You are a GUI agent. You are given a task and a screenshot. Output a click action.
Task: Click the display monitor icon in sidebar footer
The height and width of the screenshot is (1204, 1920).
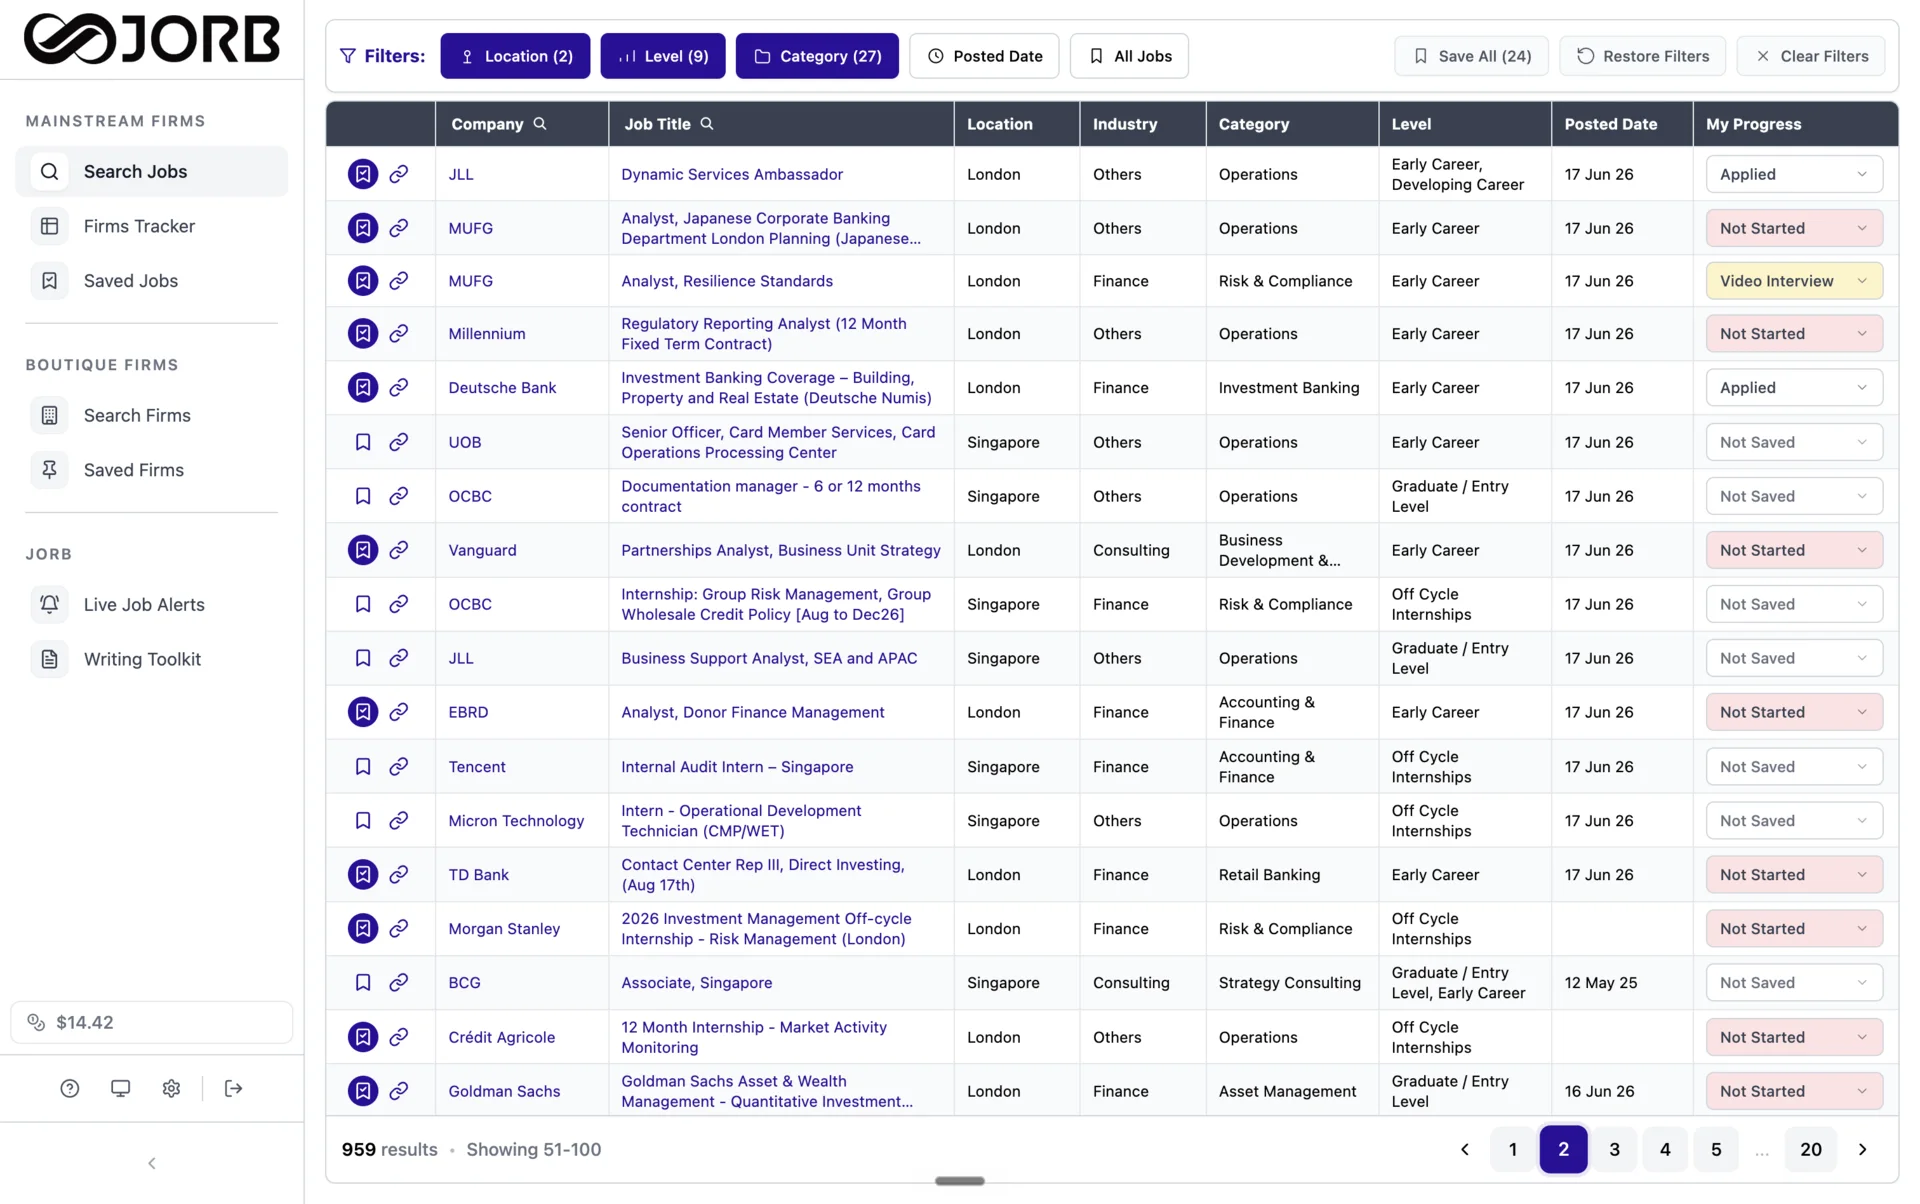120,1088
